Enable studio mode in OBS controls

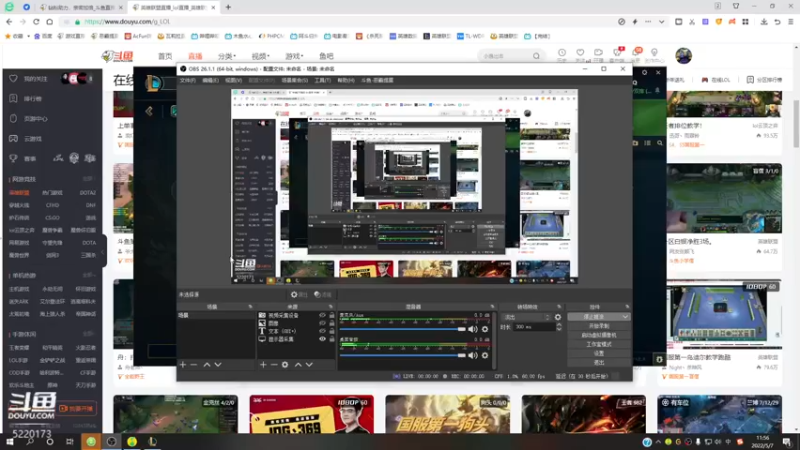point(598,344)
